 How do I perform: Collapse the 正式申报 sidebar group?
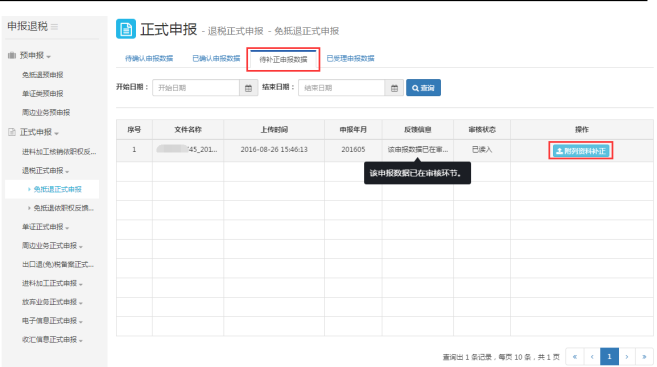click(x=39, y=132)
